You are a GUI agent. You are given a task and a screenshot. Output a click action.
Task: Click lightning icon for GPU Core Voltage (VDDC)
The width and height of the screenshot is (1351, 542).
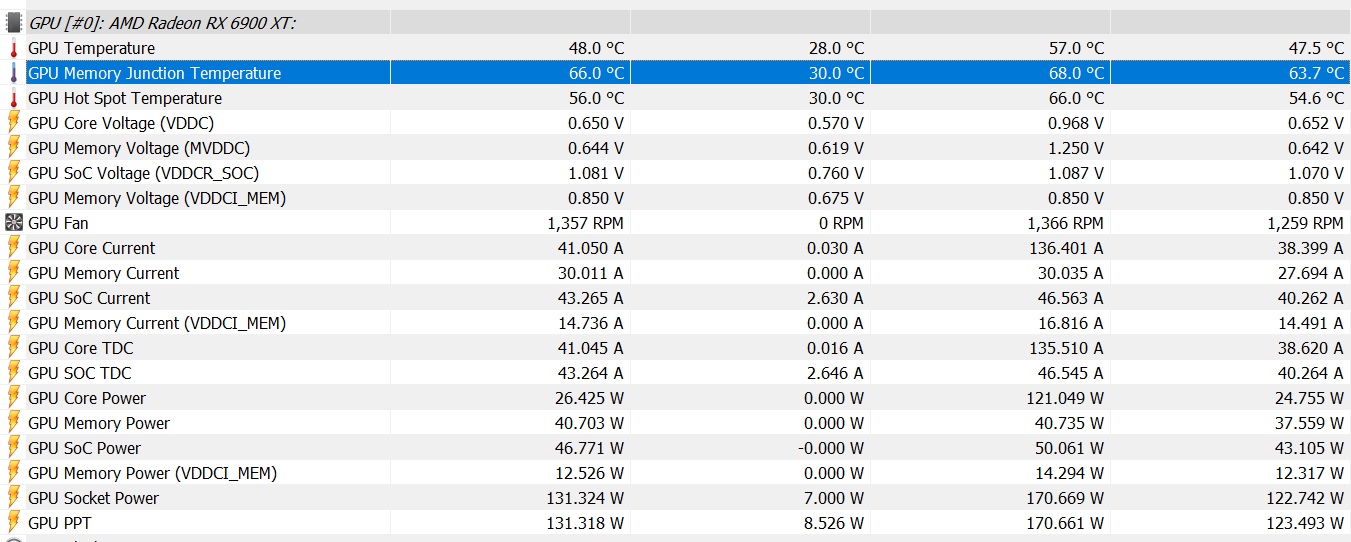(x=14, y=123)
